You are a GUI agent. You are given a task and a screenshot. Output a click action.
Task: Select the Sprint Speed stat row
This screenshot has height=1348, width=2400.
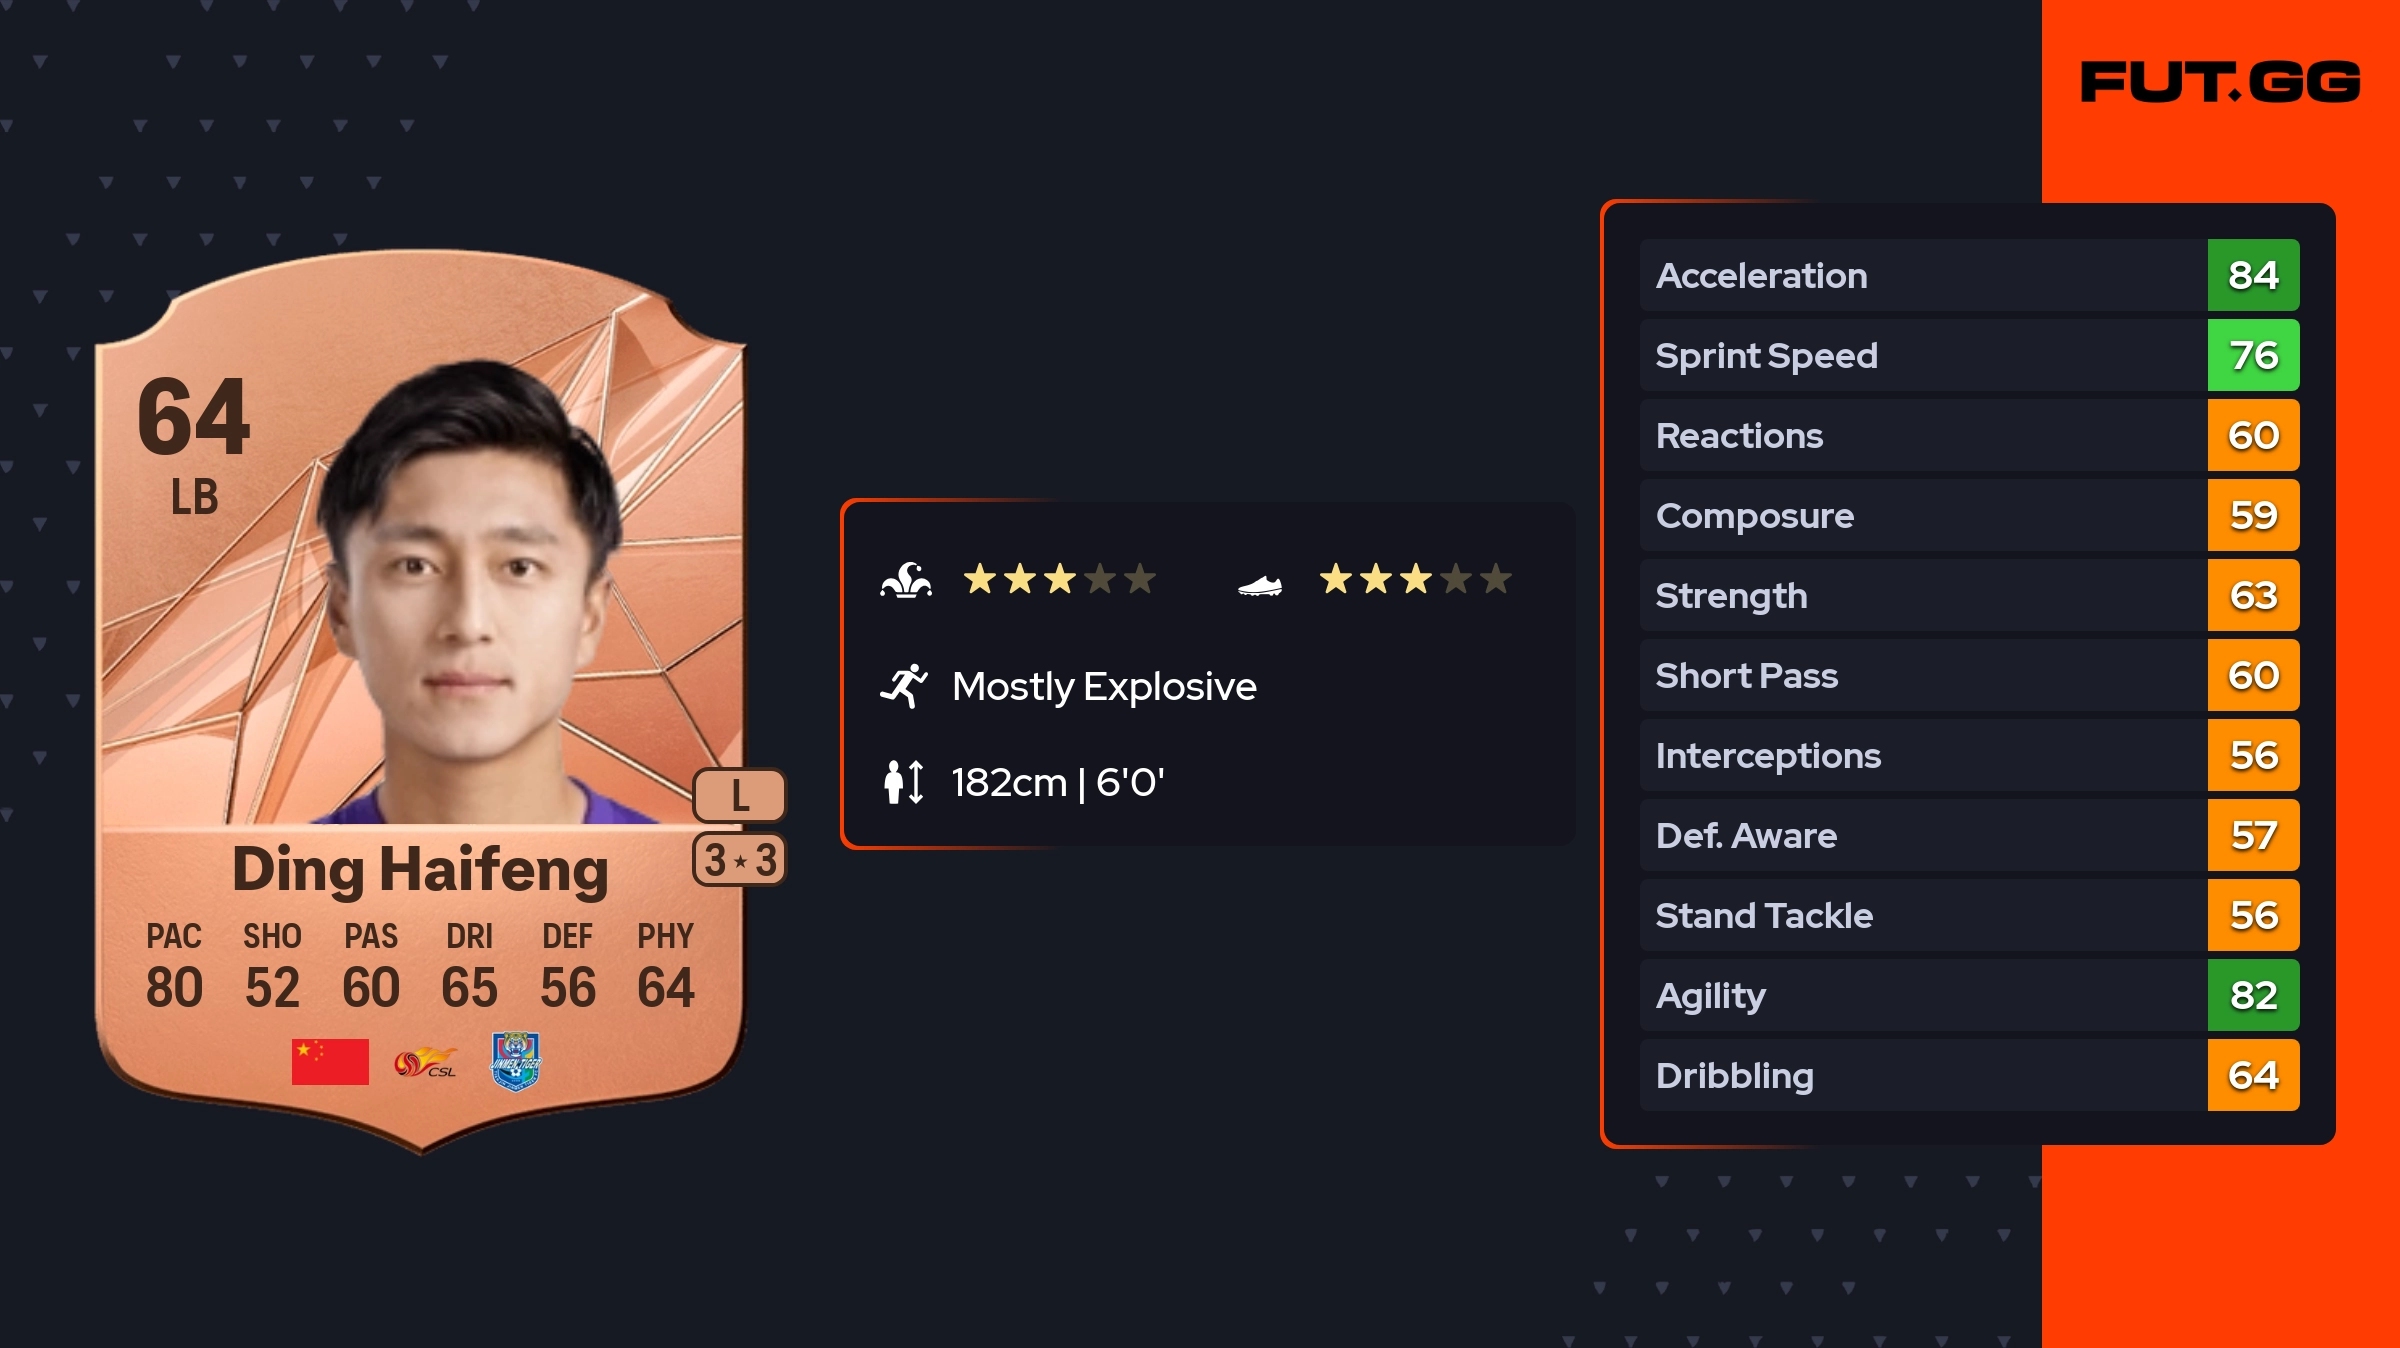point(1970,355)
